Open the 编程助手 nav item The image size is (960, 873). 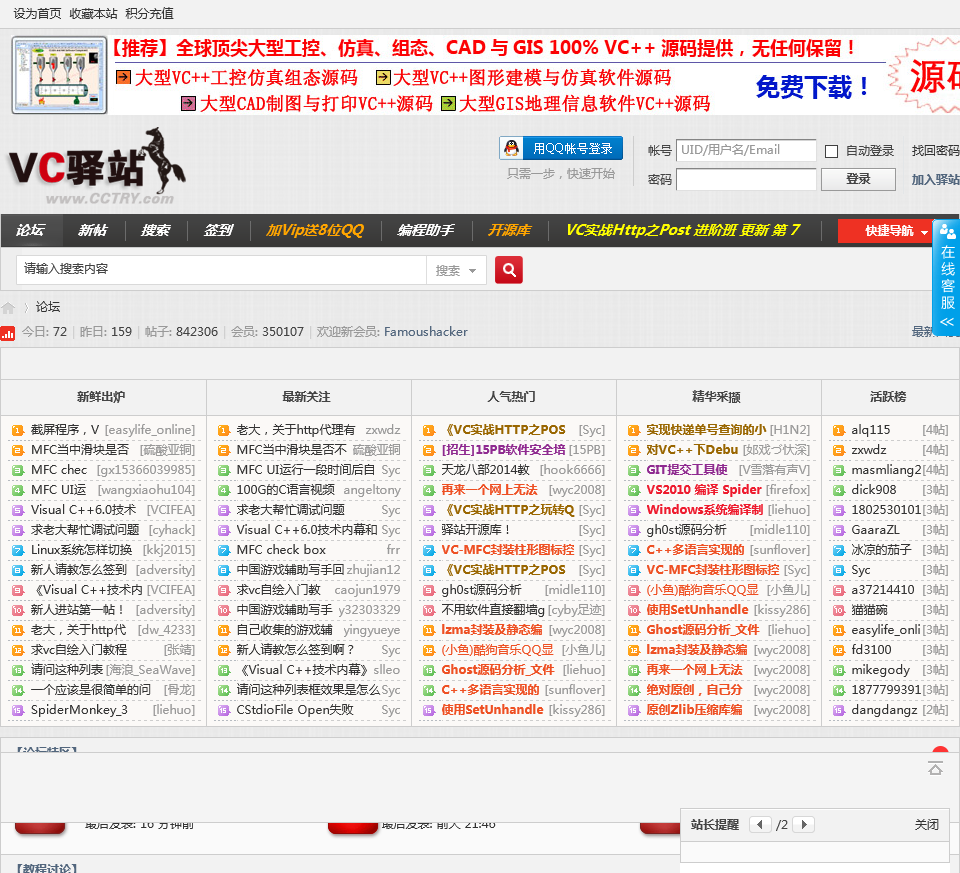pyautogui.click(x=426, y=230)
